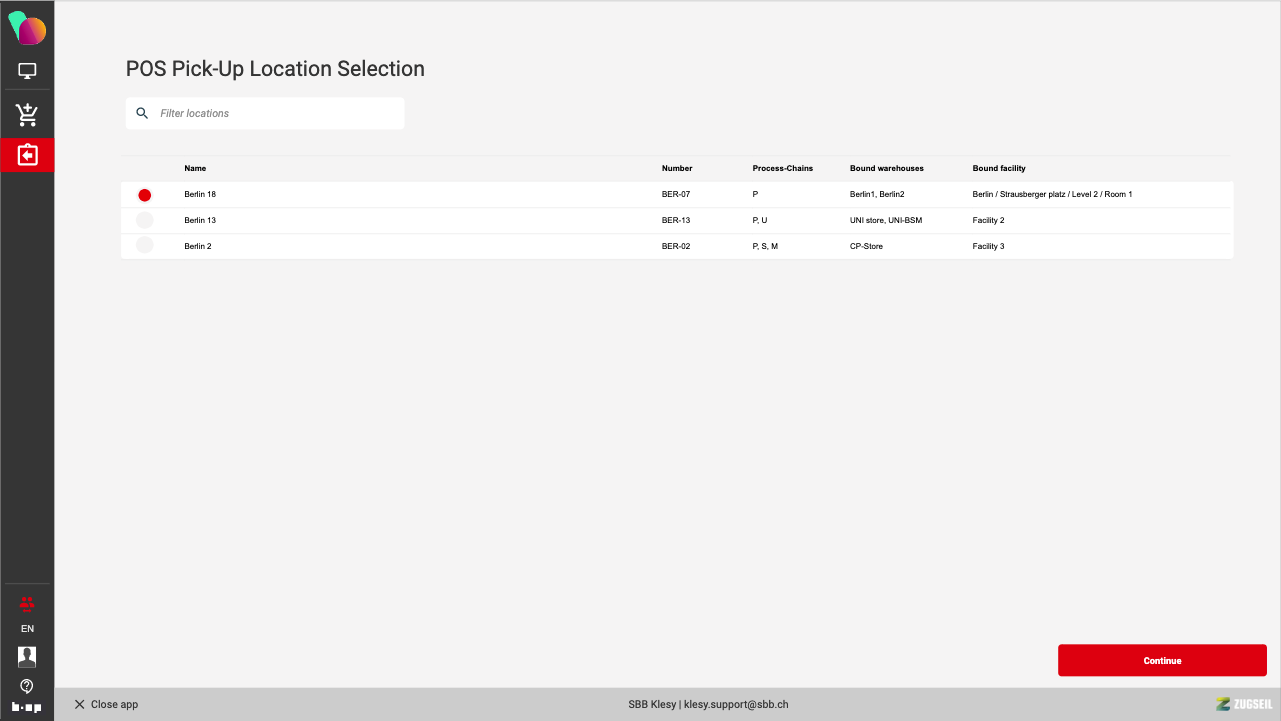Sort by the Number column header
Viewport: 1281px width, 721px height.
(677, 168)
